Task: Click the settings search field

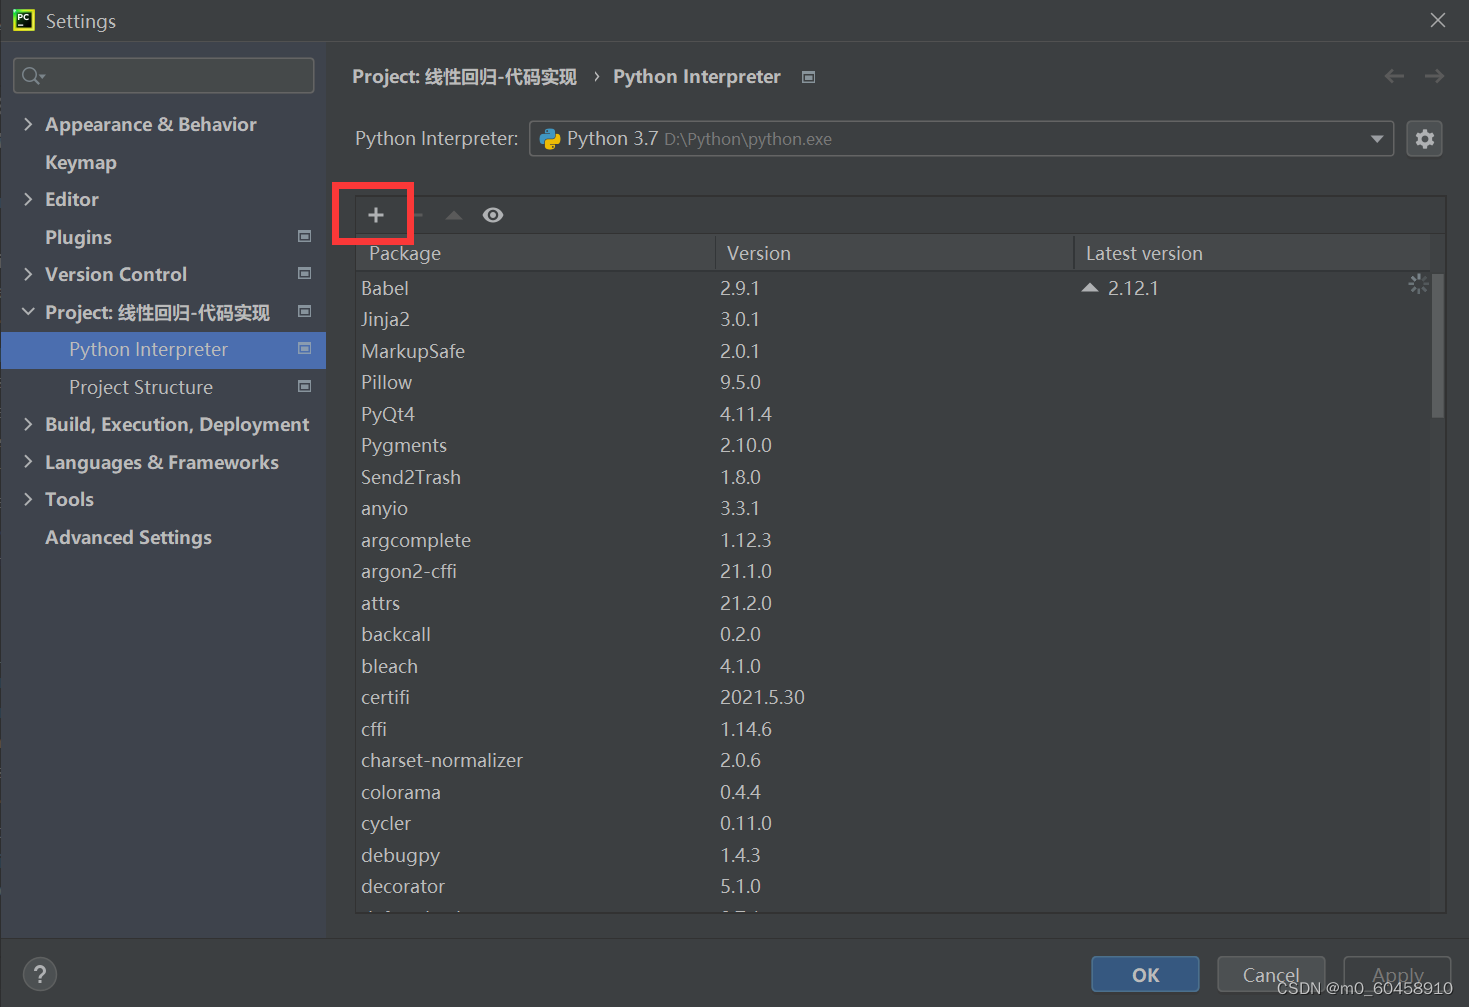Action: pyautogui.click(x=164, y=76)
